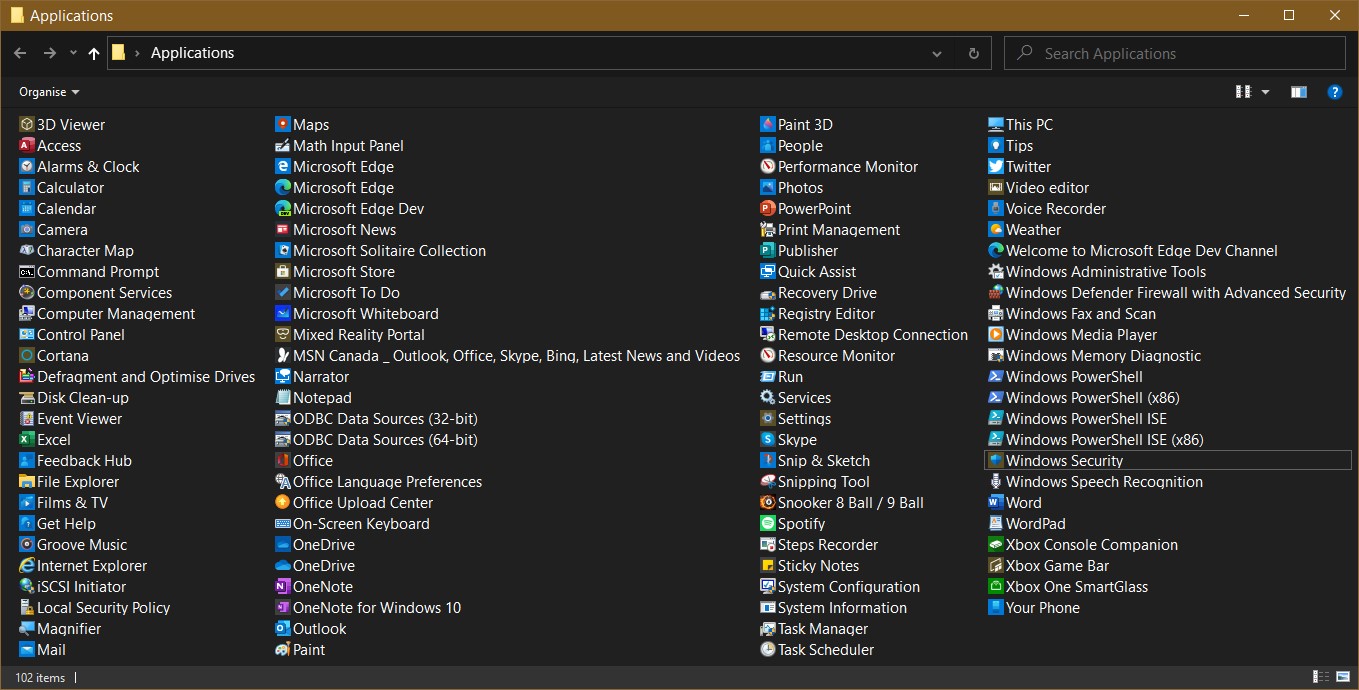Click the Applications breadcrumb in address bar
The image size is (1359, 690).
click(x=192, y=53)
